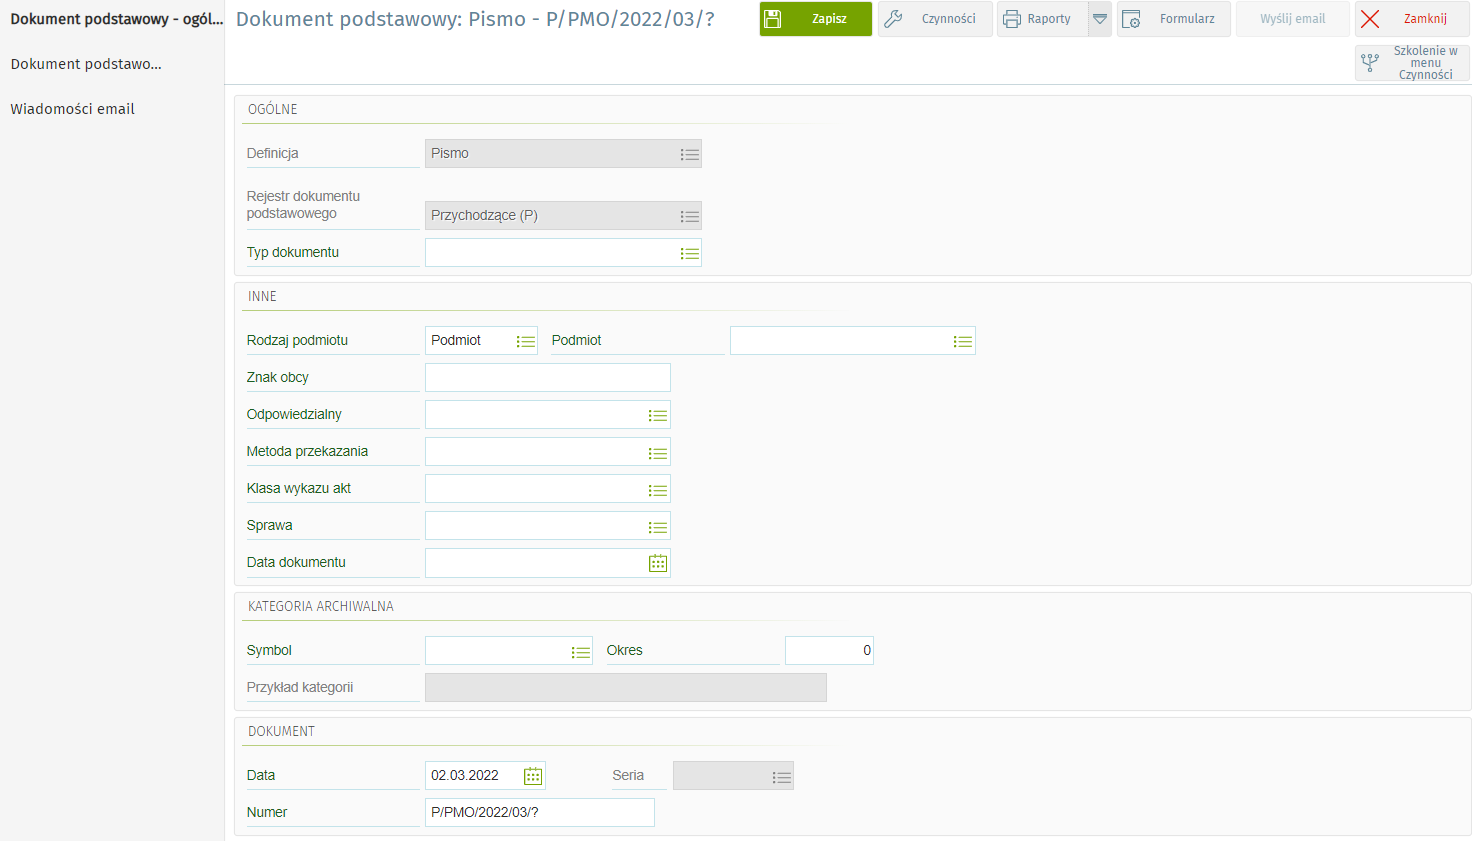The width and height of the screenshot is (1472, 841).
Task: Click the Zapisz save button
Action: (815, 19)
